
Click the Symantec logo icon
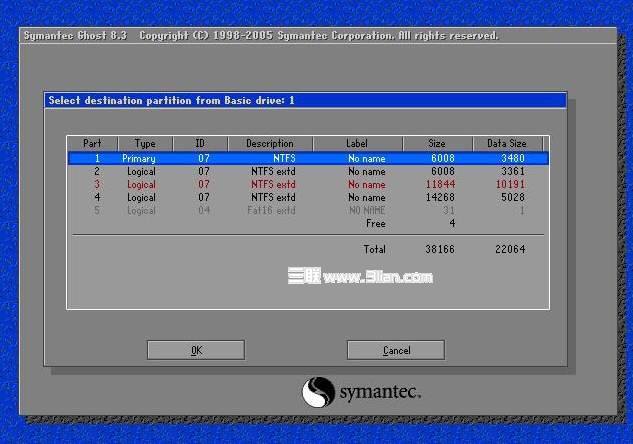pos(318,392)
